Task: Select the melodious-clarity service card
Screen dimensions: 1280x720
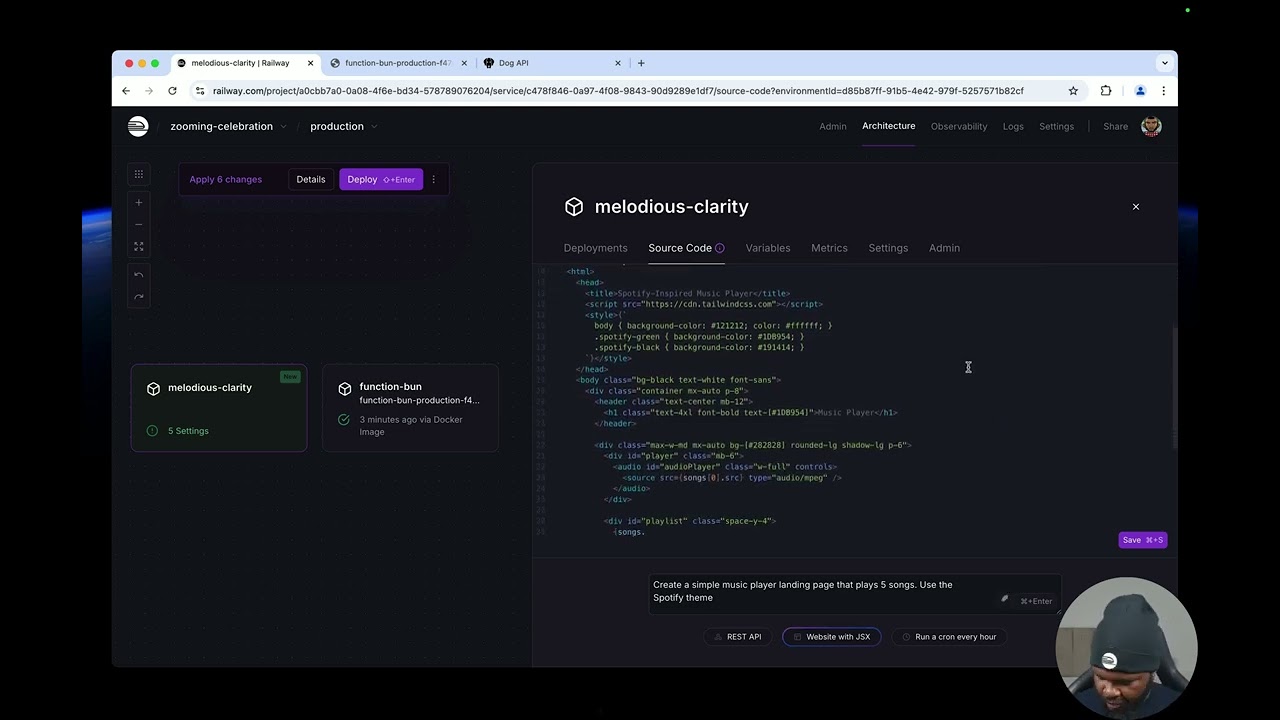Action: [219, 408]
